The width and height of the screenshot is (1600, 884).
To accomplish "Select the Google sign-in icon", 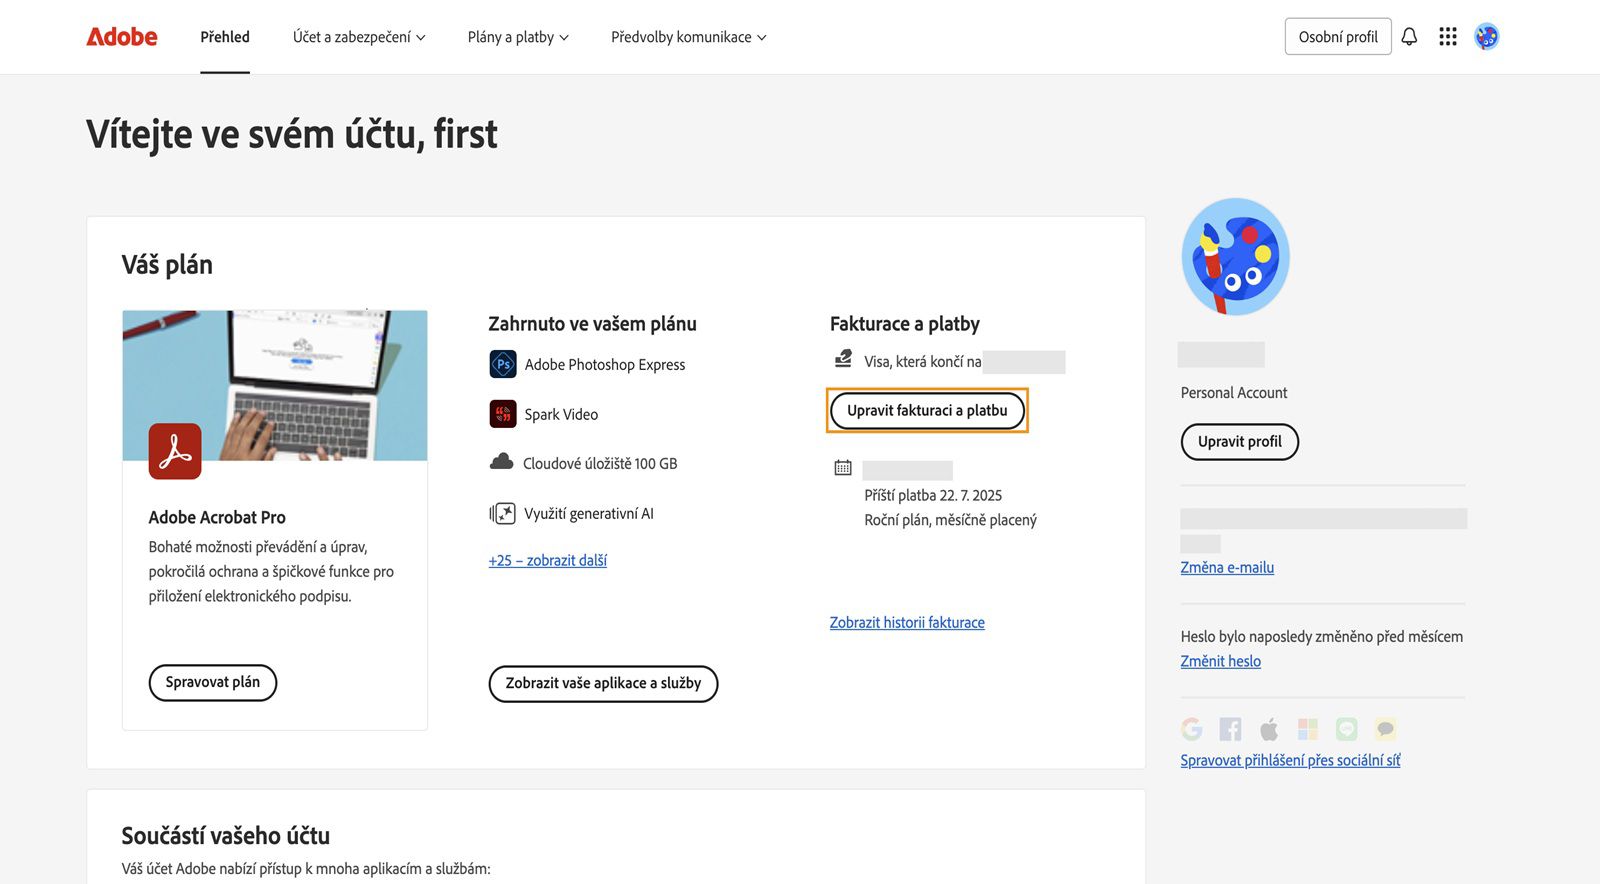I will click(x=1190, y=729).
